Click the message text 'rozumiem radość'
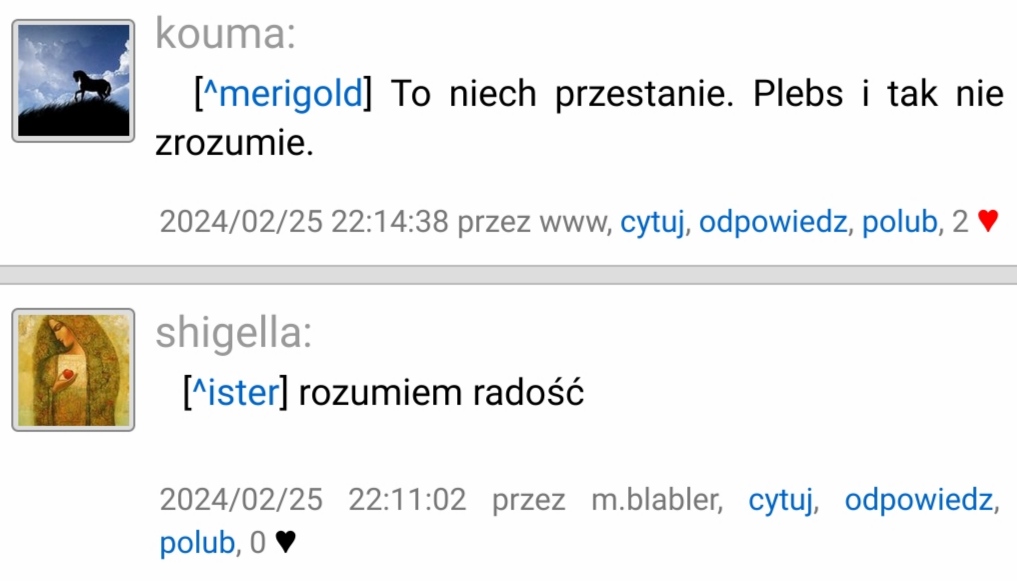 441,392
